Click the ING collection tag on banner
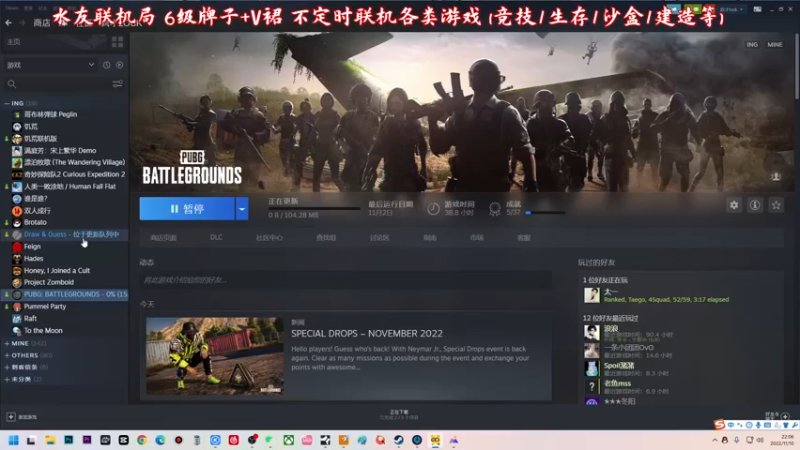This screenshot has width=800, height=450. point(752,44)
